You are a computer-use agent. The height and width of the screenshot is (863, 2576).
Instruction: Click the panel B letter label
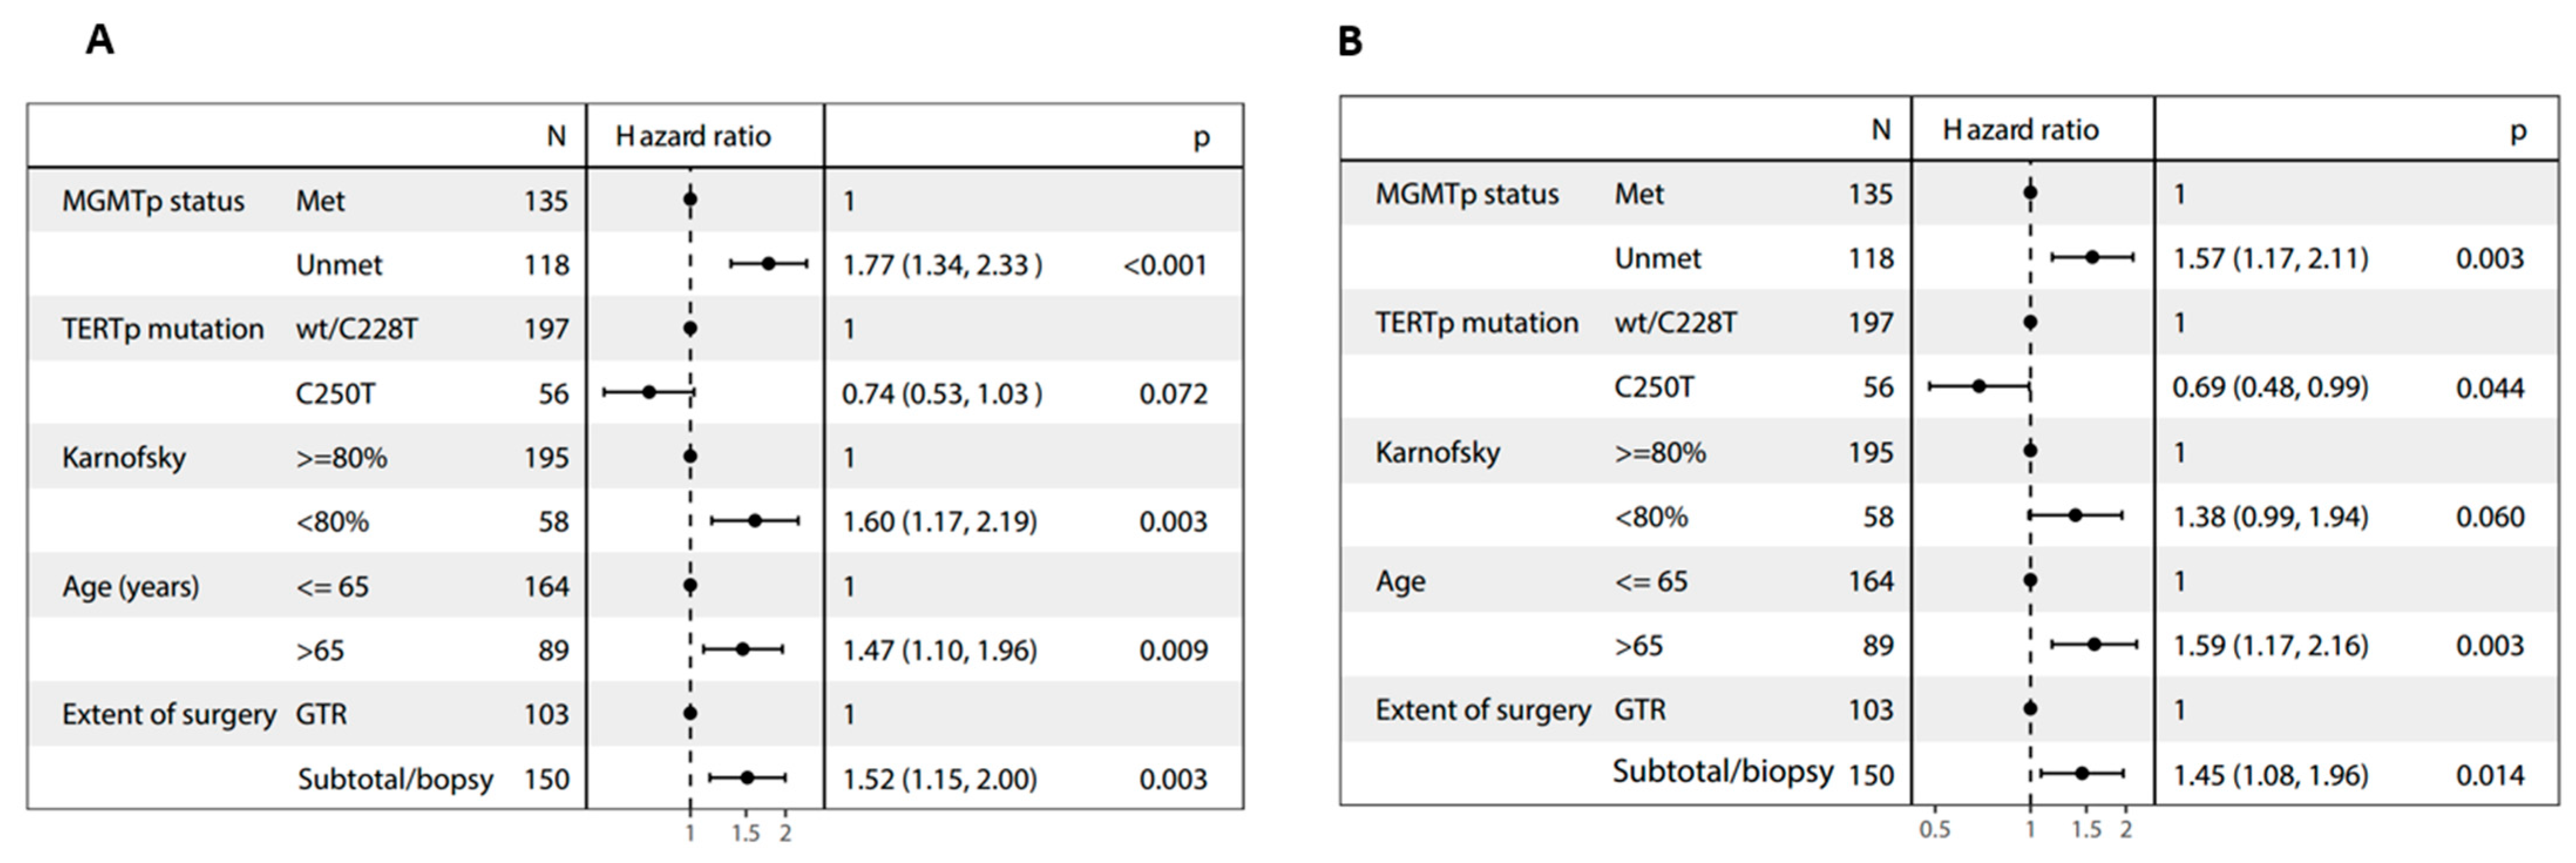point(1350,42)
